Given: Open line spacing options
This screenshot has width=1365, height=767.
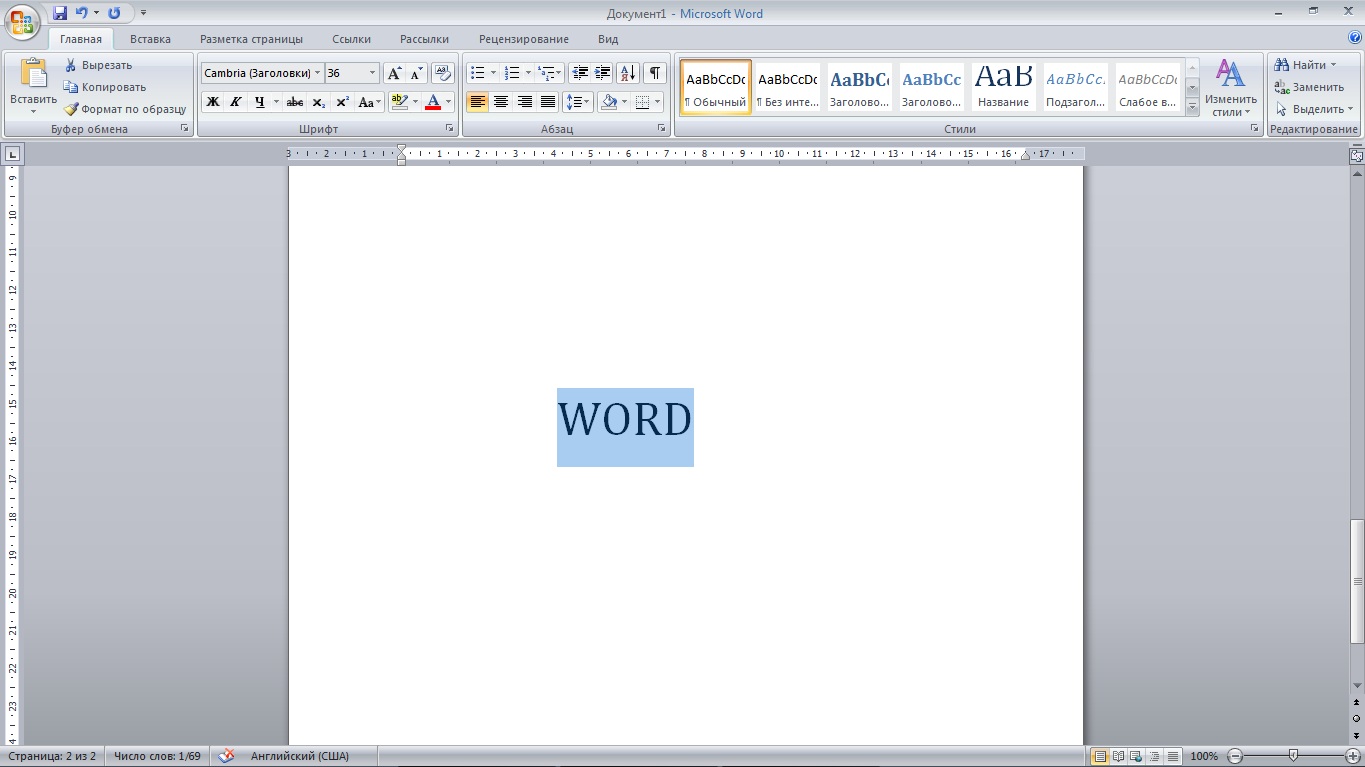Looking at the screenshot, I should 577,102.
